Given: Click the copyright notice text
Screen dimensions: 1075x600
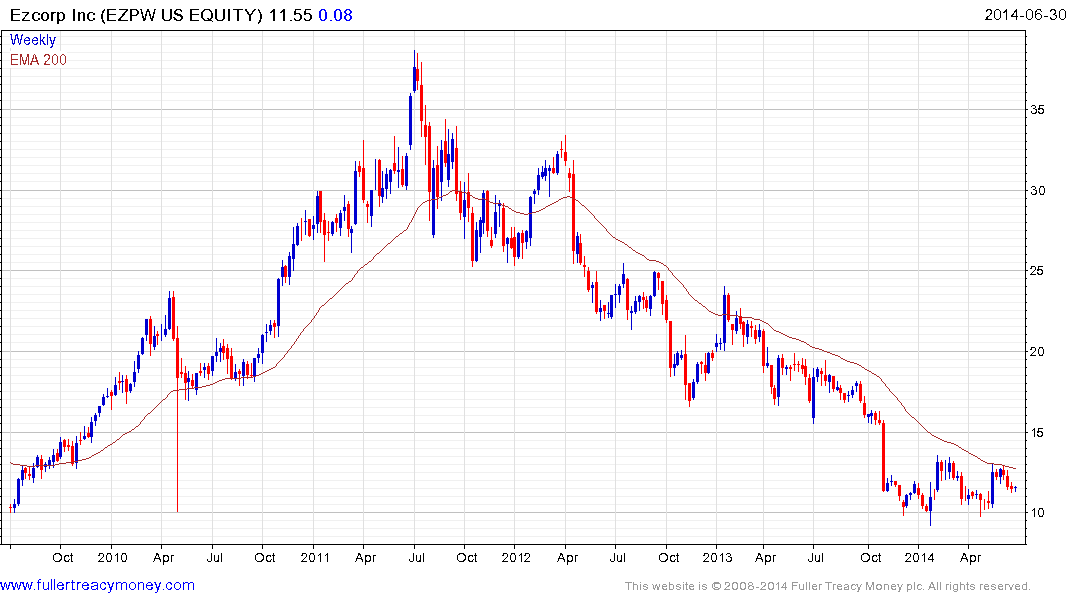Looking at the screenshot, I should tap(828, 586).
